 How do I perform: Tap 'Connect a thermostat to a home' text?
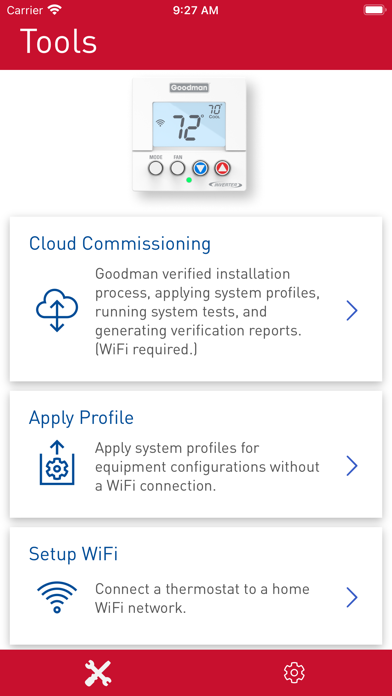click(x=202, y=598)
